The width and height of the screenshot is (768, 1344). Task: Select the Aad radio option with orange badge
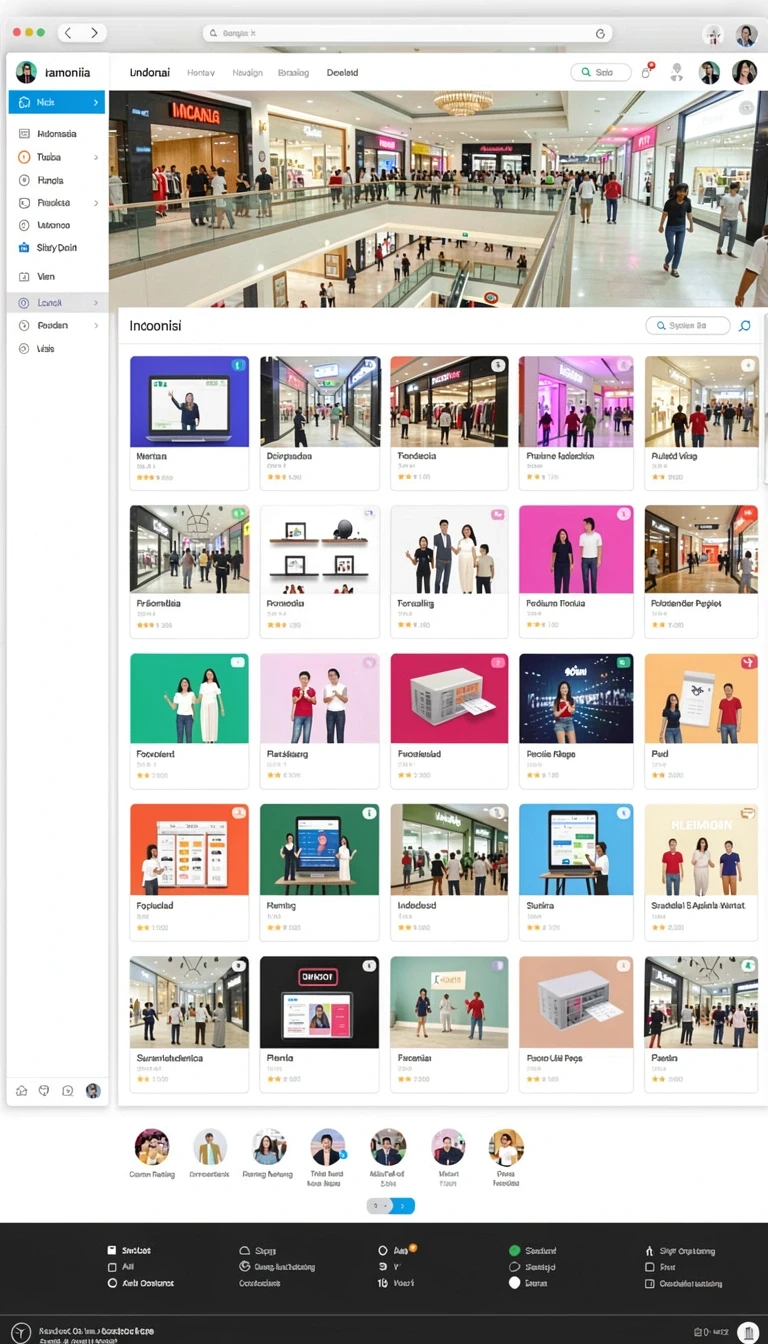pyautogui.click(x=383, y=1250)
